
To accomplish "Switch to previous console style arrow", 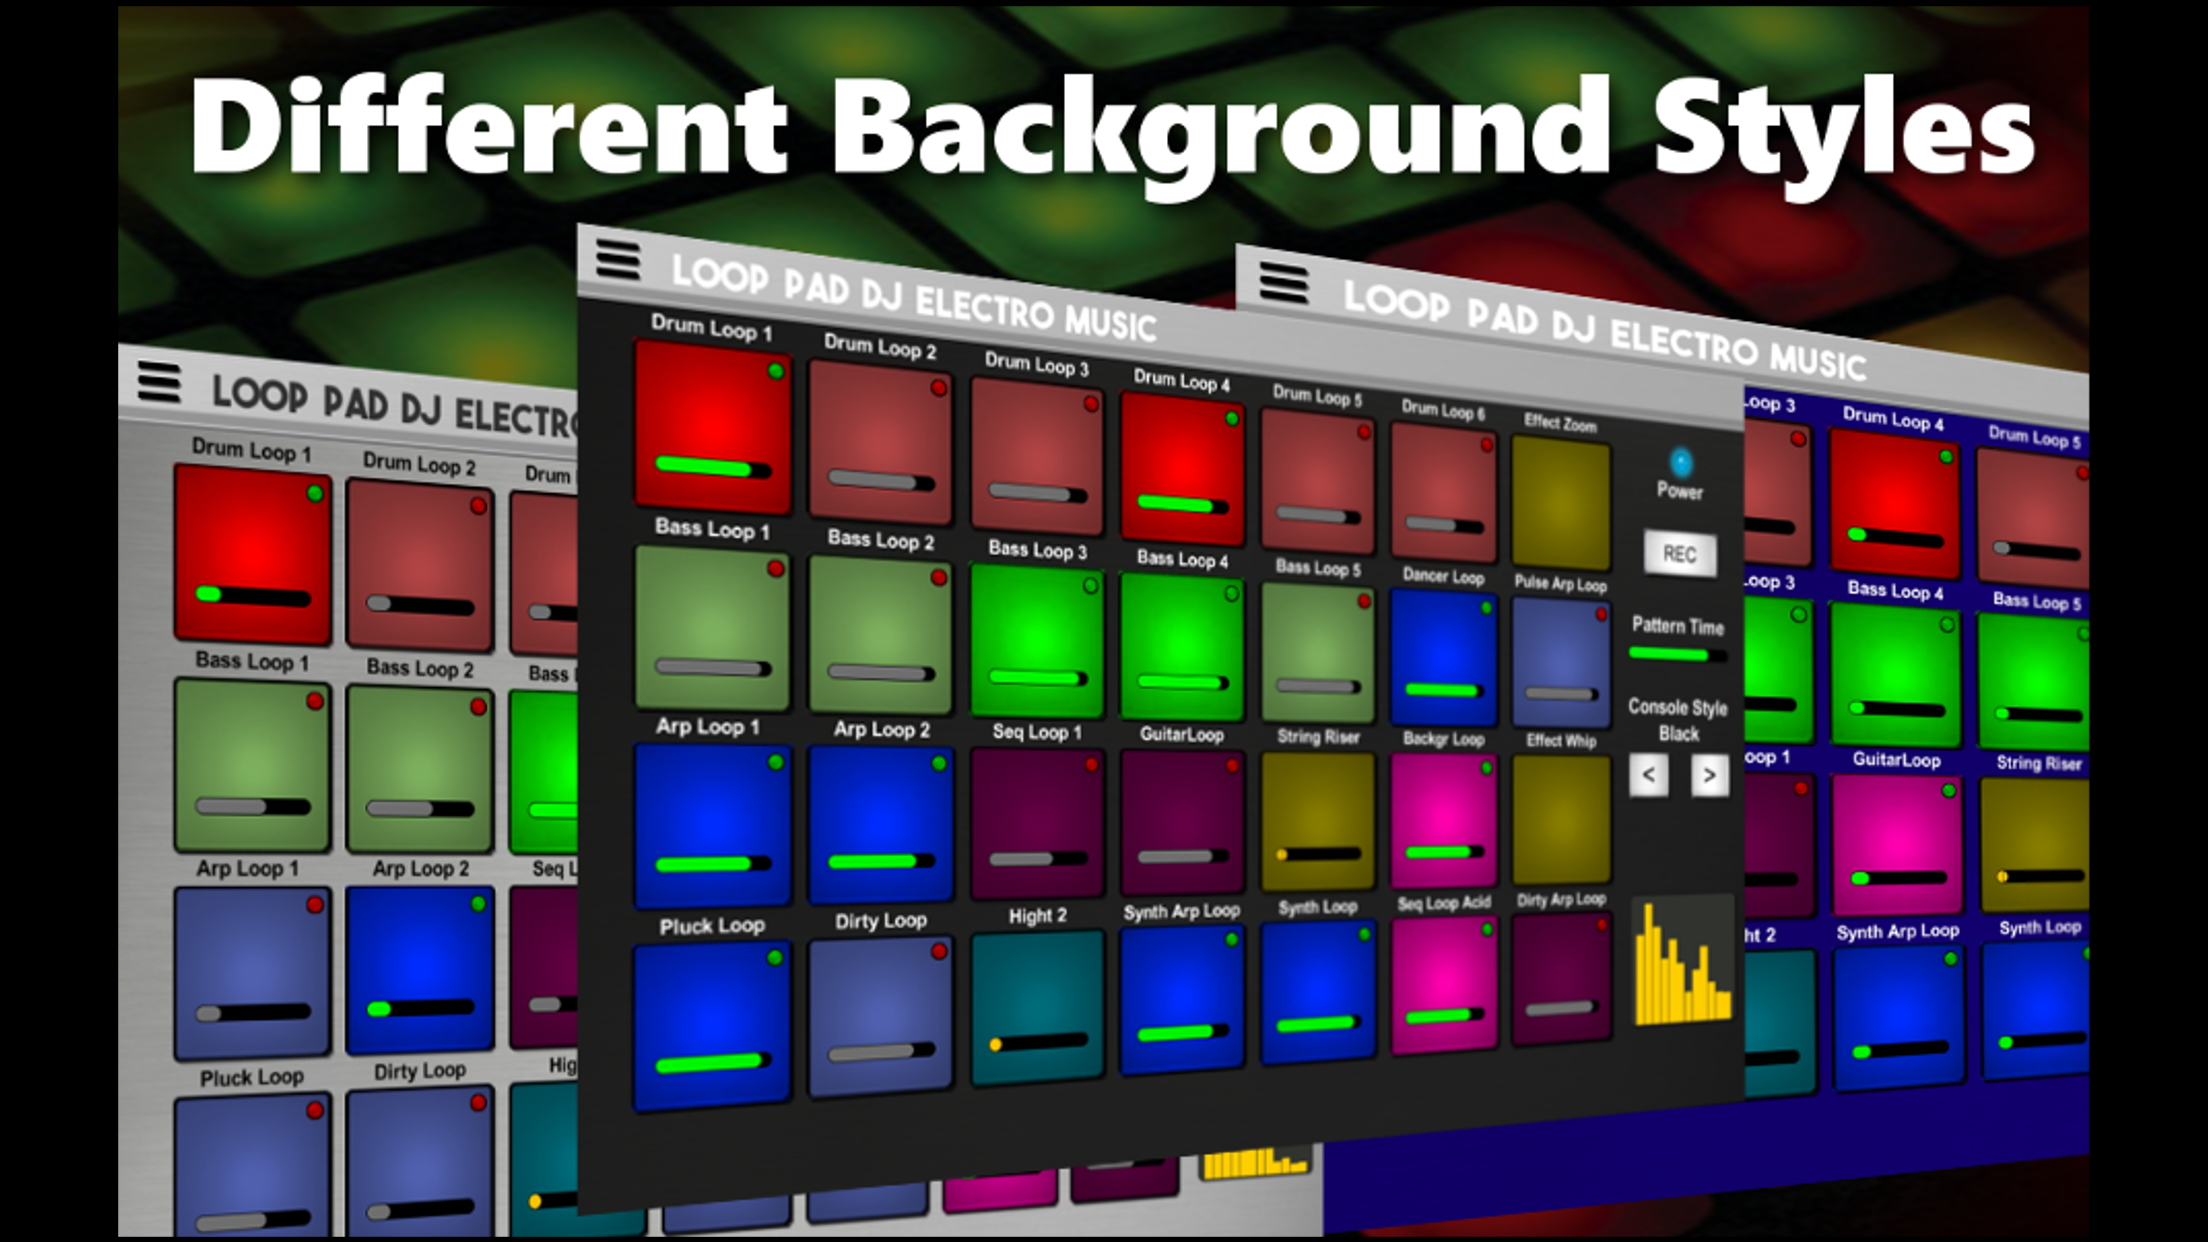I will pyautogui.click(x=1648, y=775).
